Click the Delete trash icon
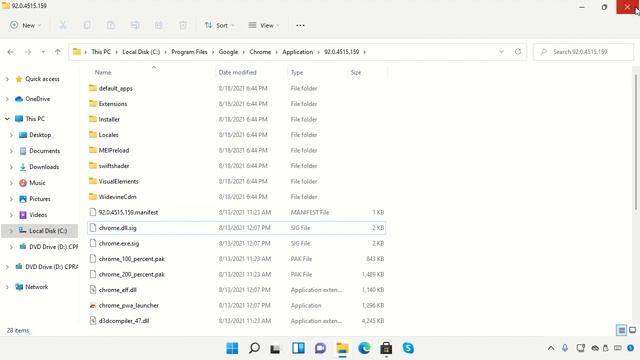This screenshot has height=360, width=640. coord(183,25)
